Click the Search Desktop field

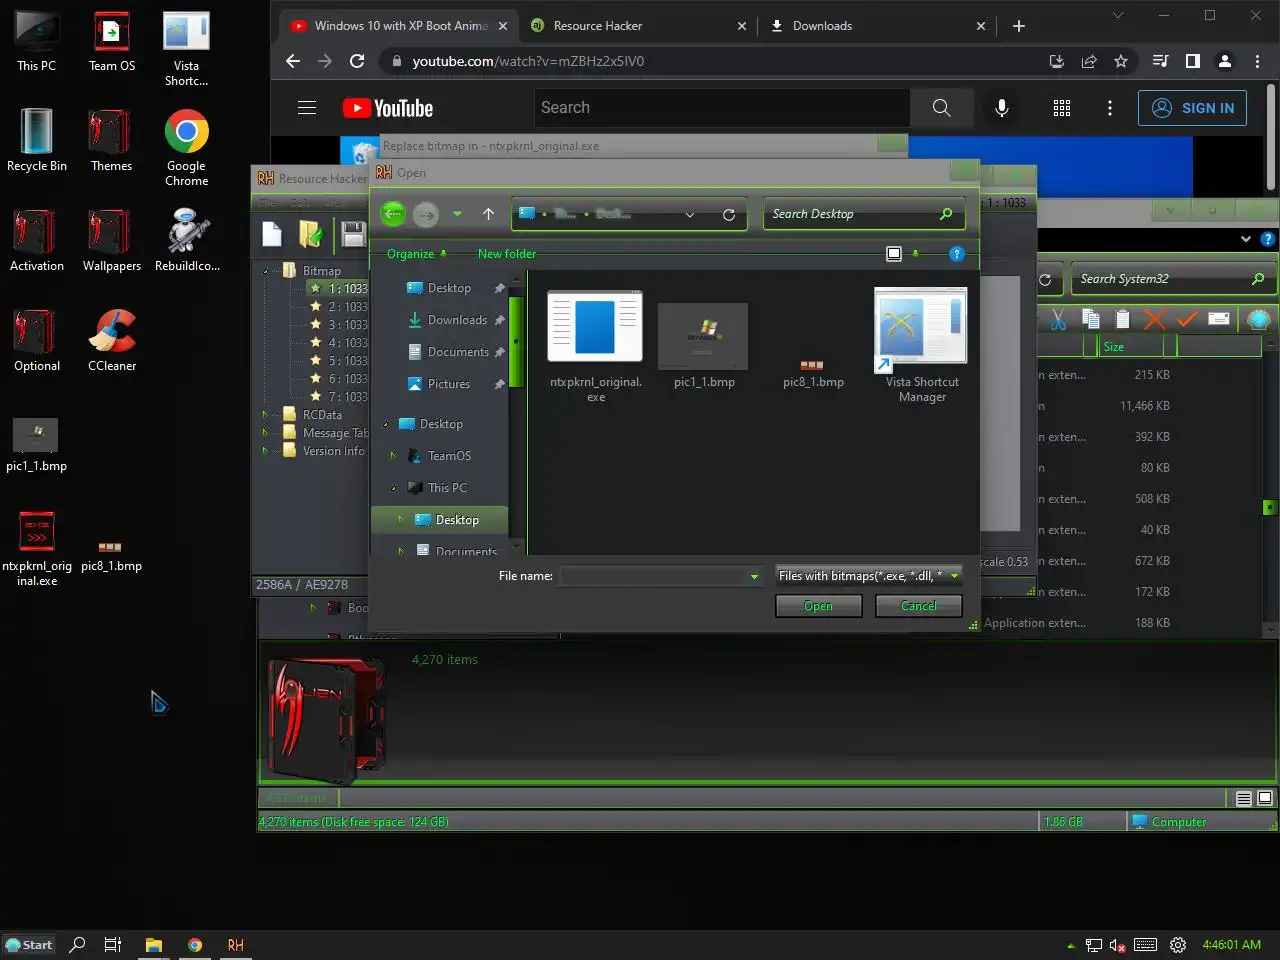864,214
